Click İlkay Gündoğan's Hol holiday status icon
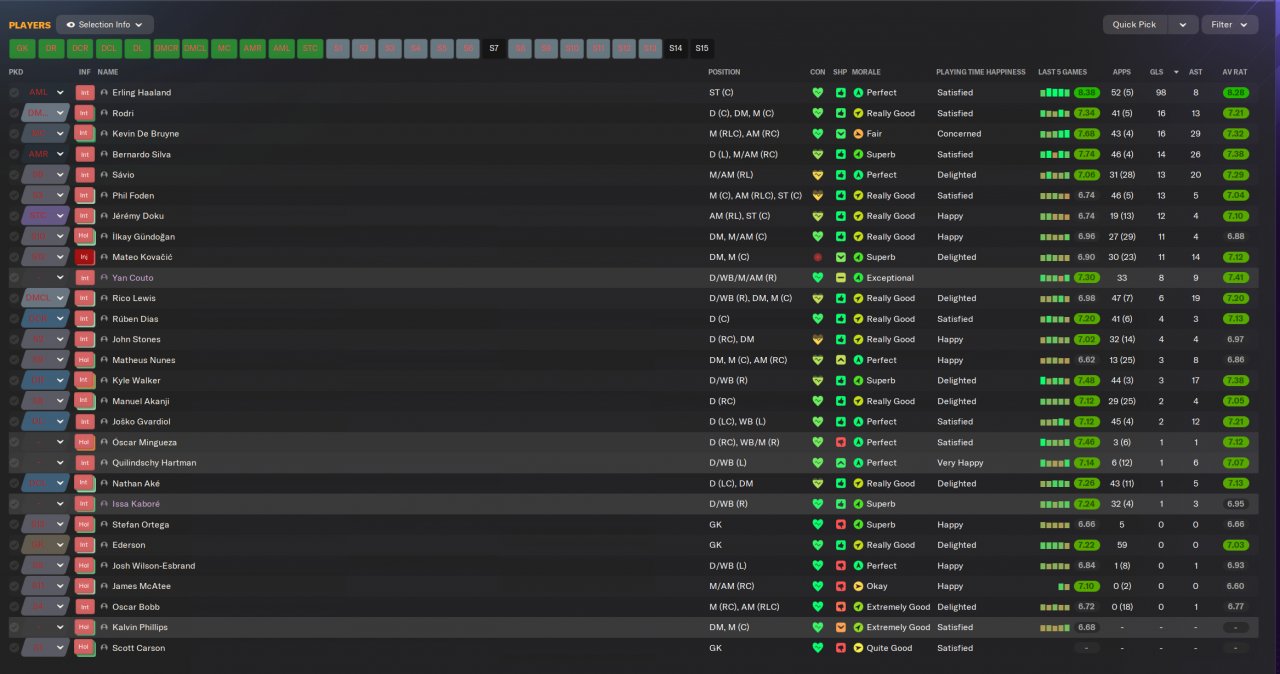Viewport: 1280px width, 674px height. click(x=85, y=236)
